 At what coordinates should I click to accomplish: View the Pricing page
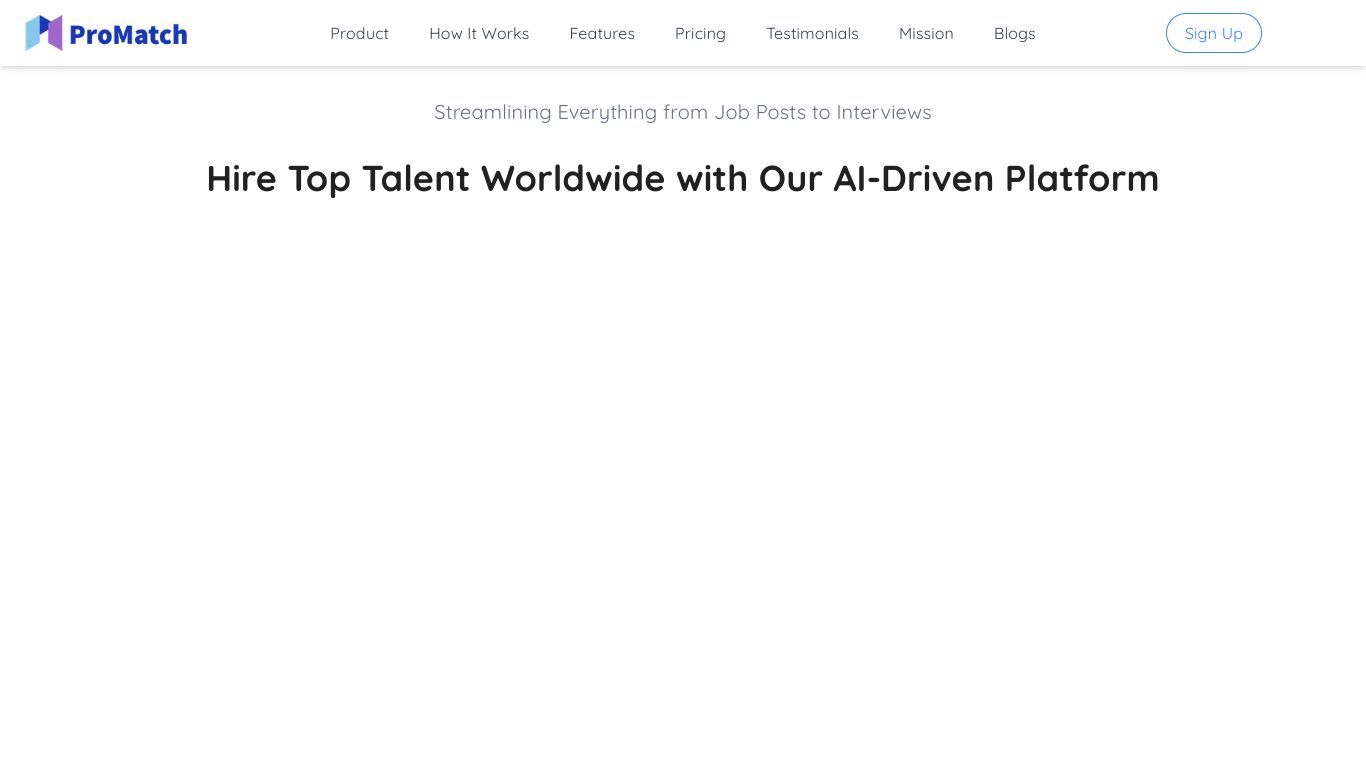click(700, 33)
